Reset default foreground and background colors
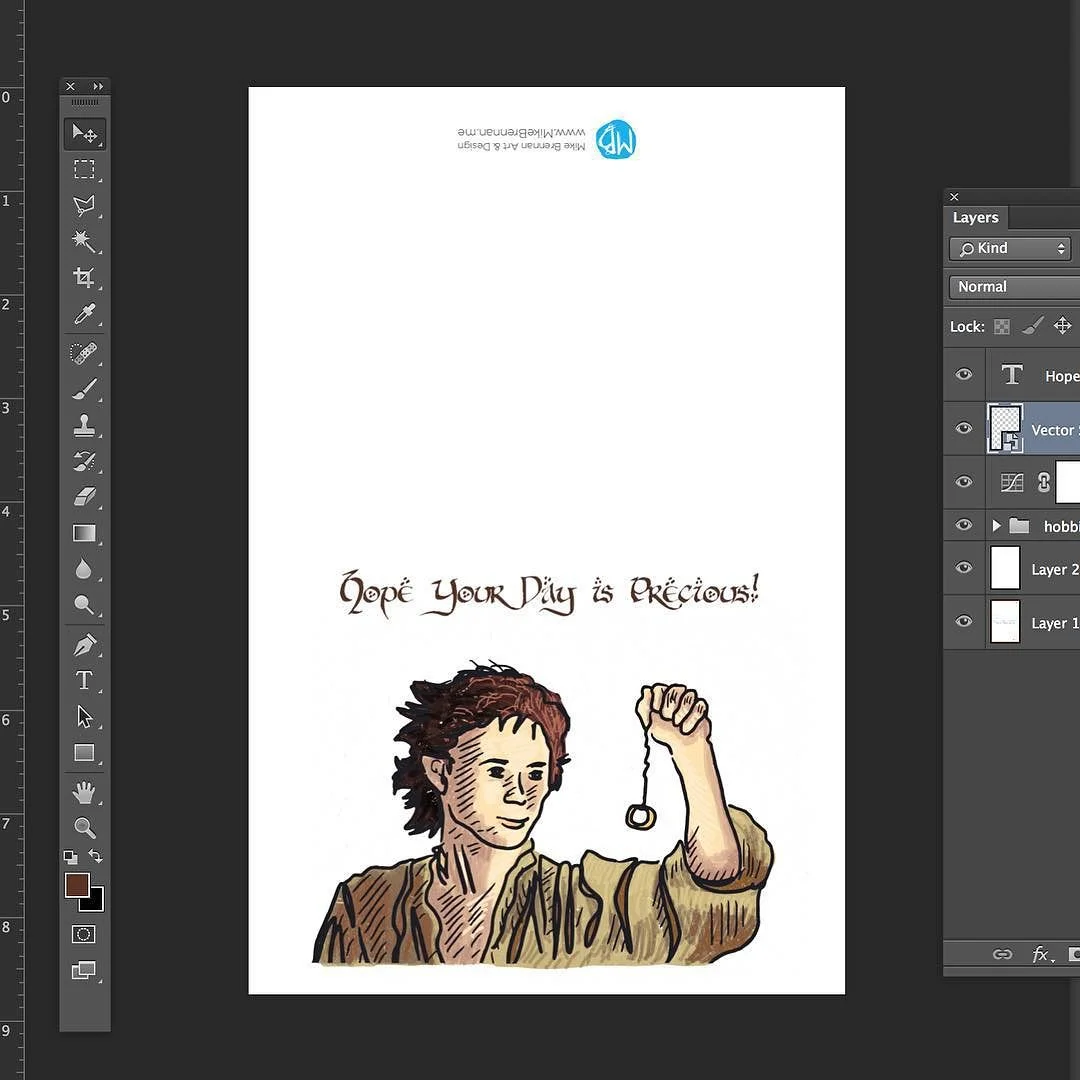The width and height of the screenshot is (1080, 1080). [x=70, y=857]
